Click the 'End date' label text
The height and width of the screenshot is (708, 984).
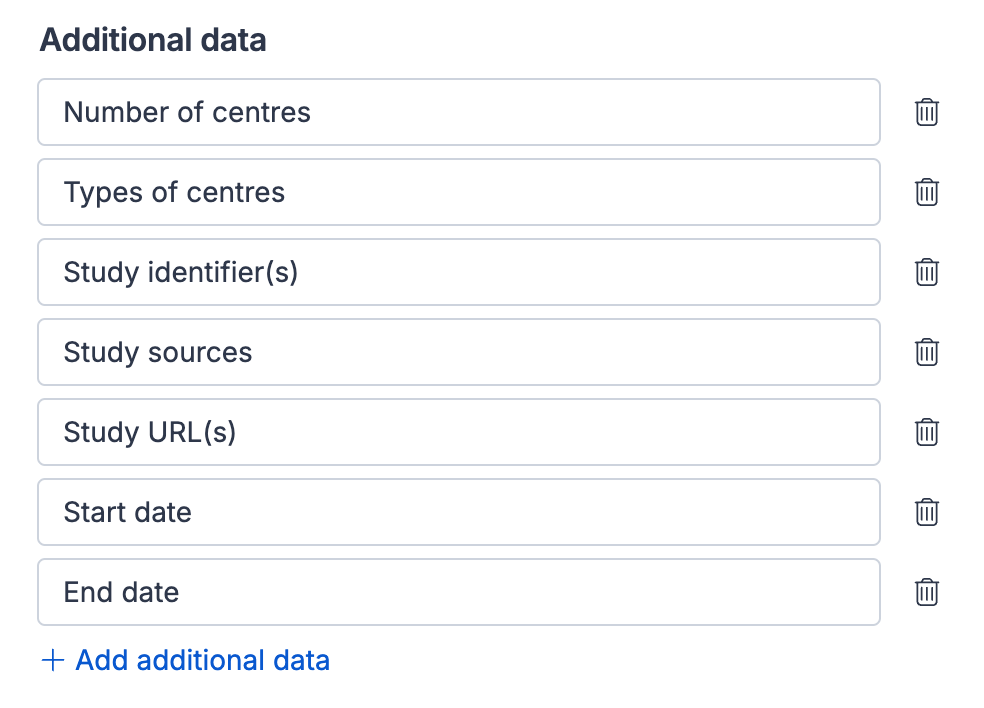[121, 592]
